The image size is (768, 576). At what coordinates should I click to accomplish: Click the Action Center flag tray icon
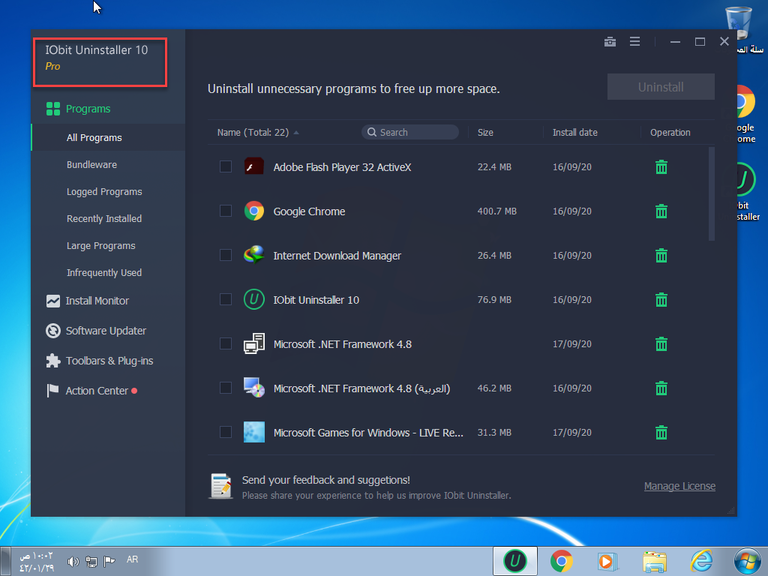109,561
